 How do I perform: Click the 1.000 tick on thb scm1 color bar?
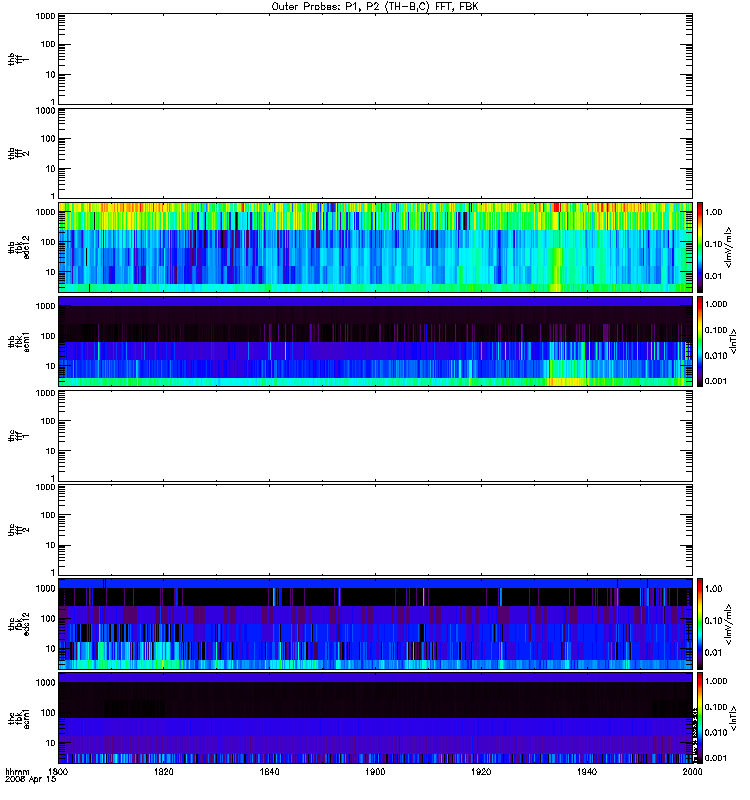pos(716,304)
